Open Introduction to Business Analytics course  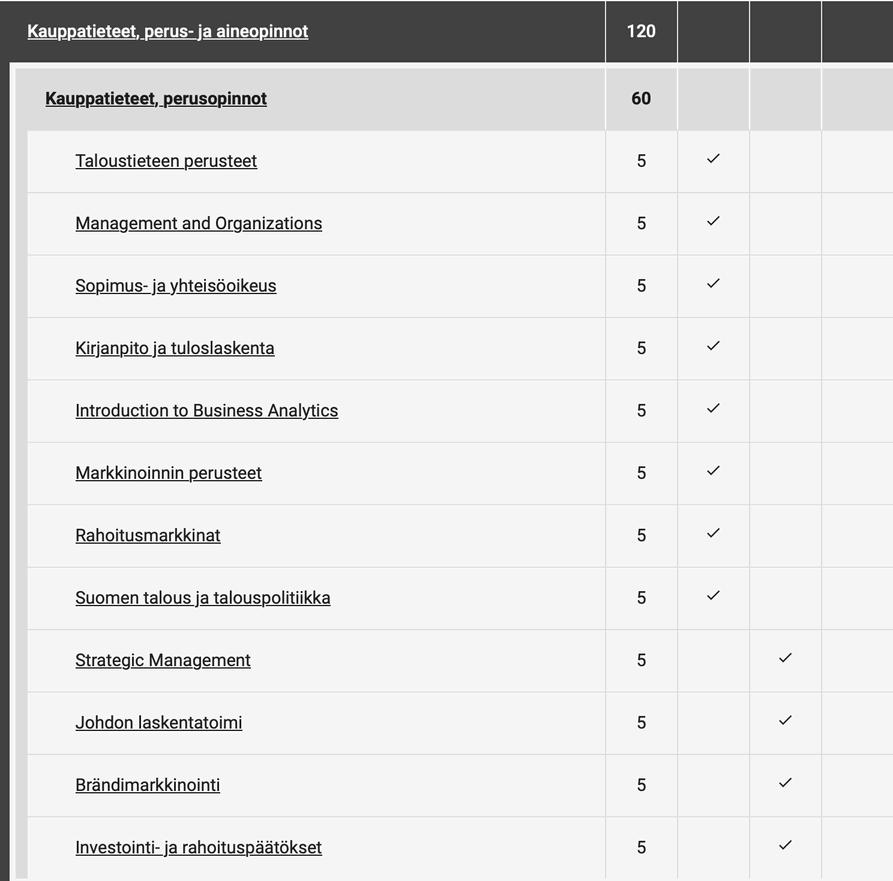click(206, 411)
